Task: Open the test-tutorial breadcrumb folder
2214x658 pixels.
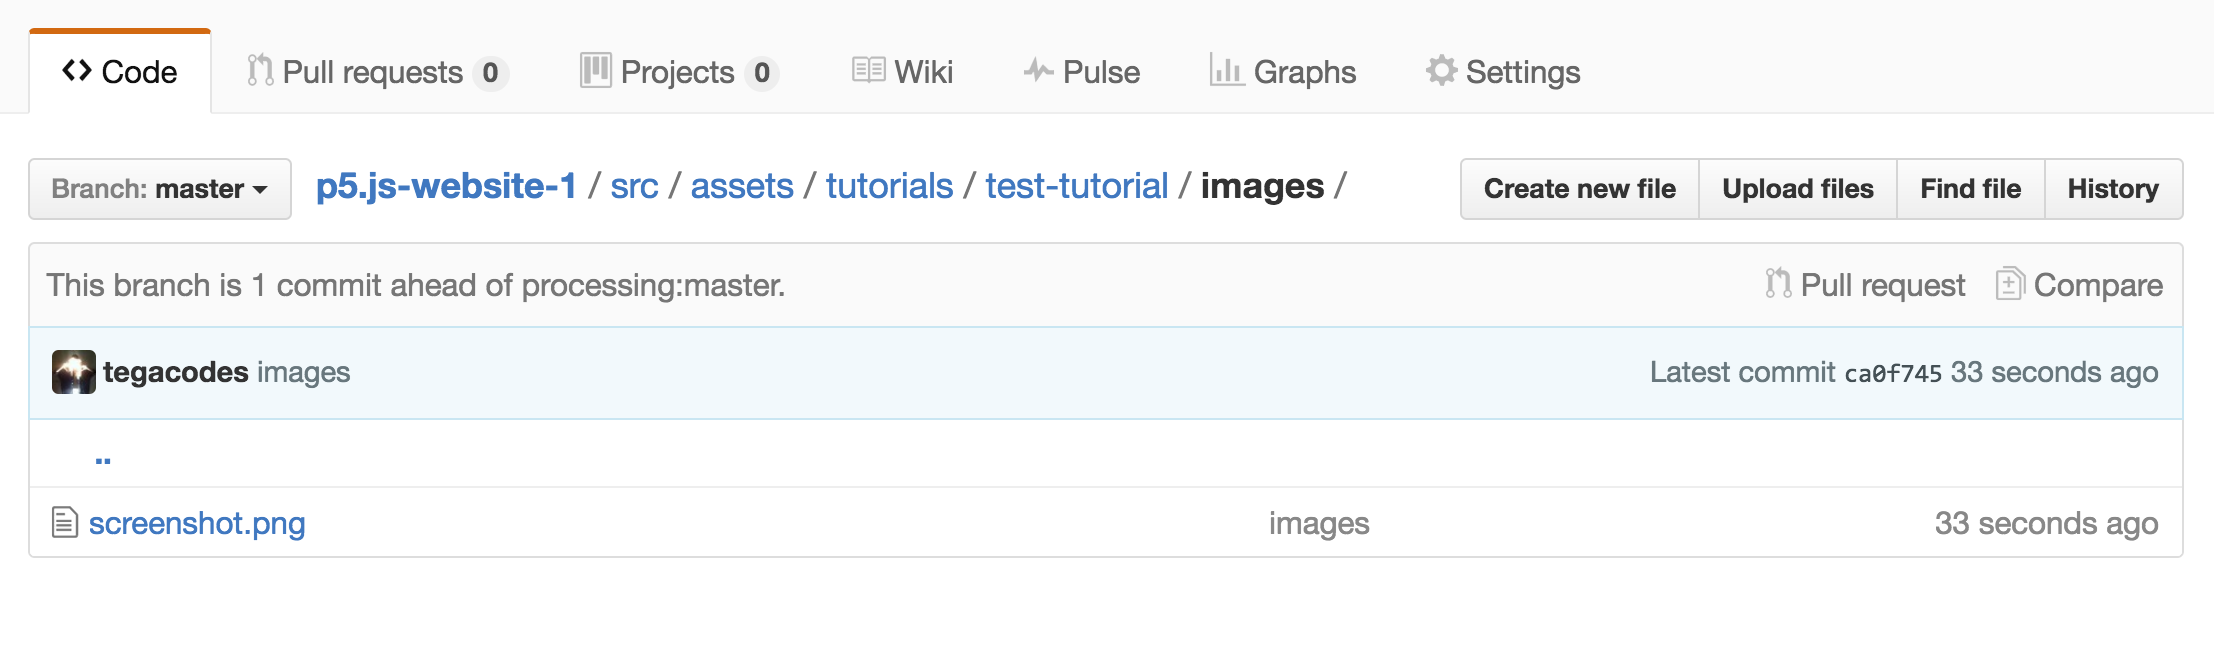Action: point(1077,186)
